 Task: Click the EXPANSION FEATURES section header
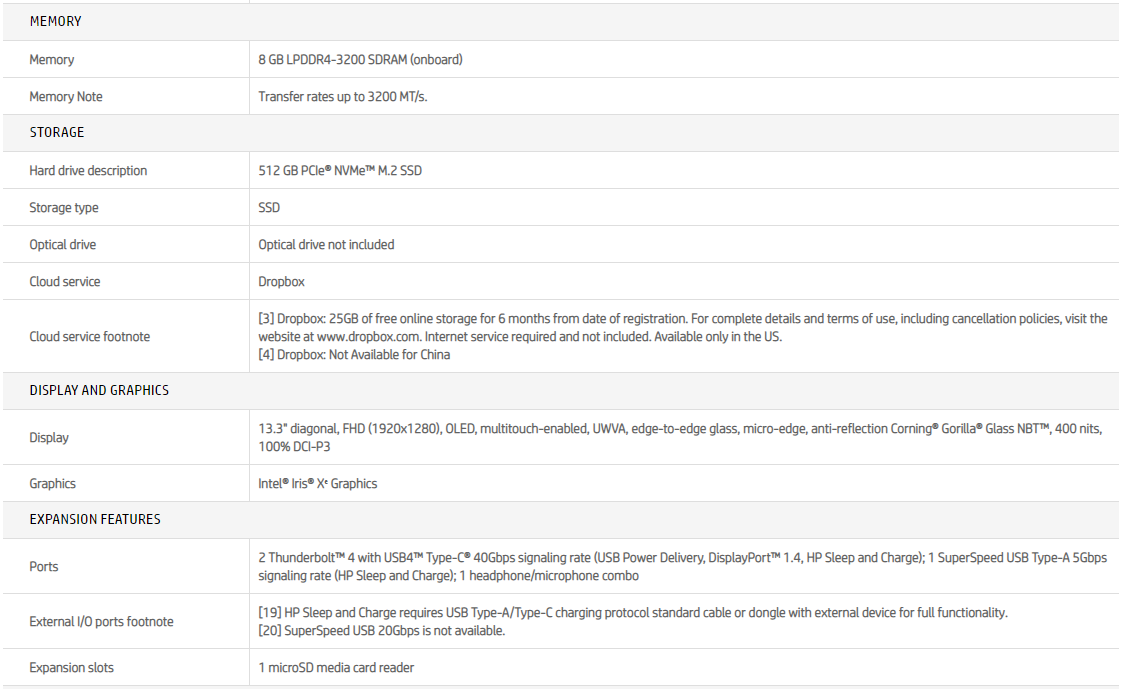coord(95,519)
